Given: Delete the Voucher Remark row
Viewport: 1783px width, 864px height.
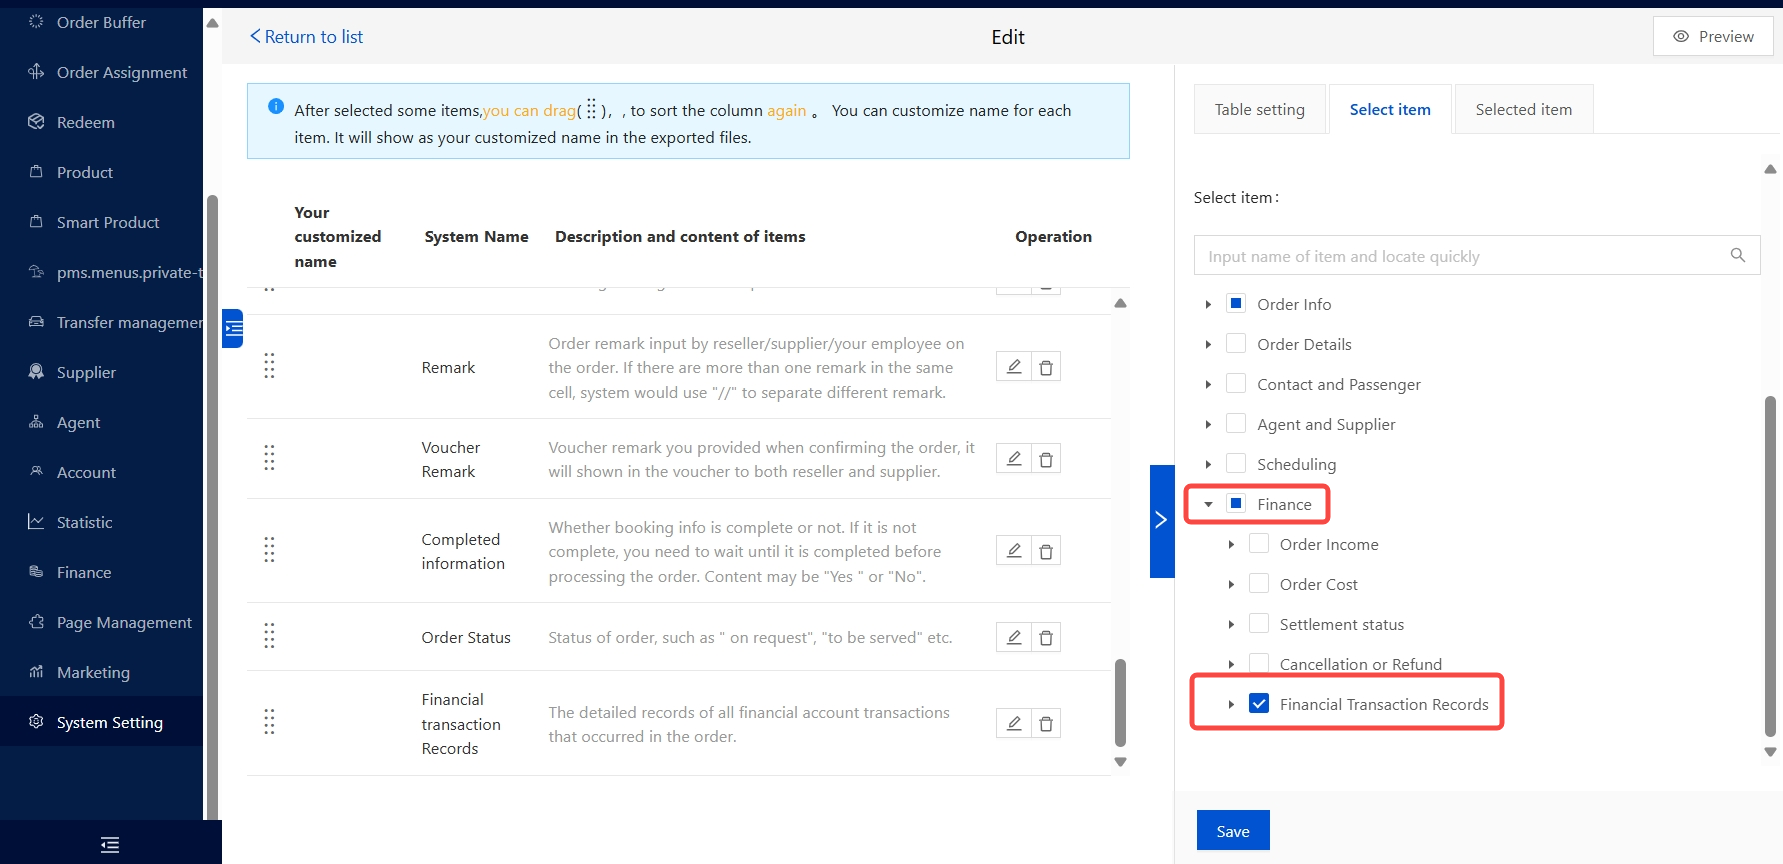Looking at the screenshot, I should pyautogui.click(x=1045, y=459).
